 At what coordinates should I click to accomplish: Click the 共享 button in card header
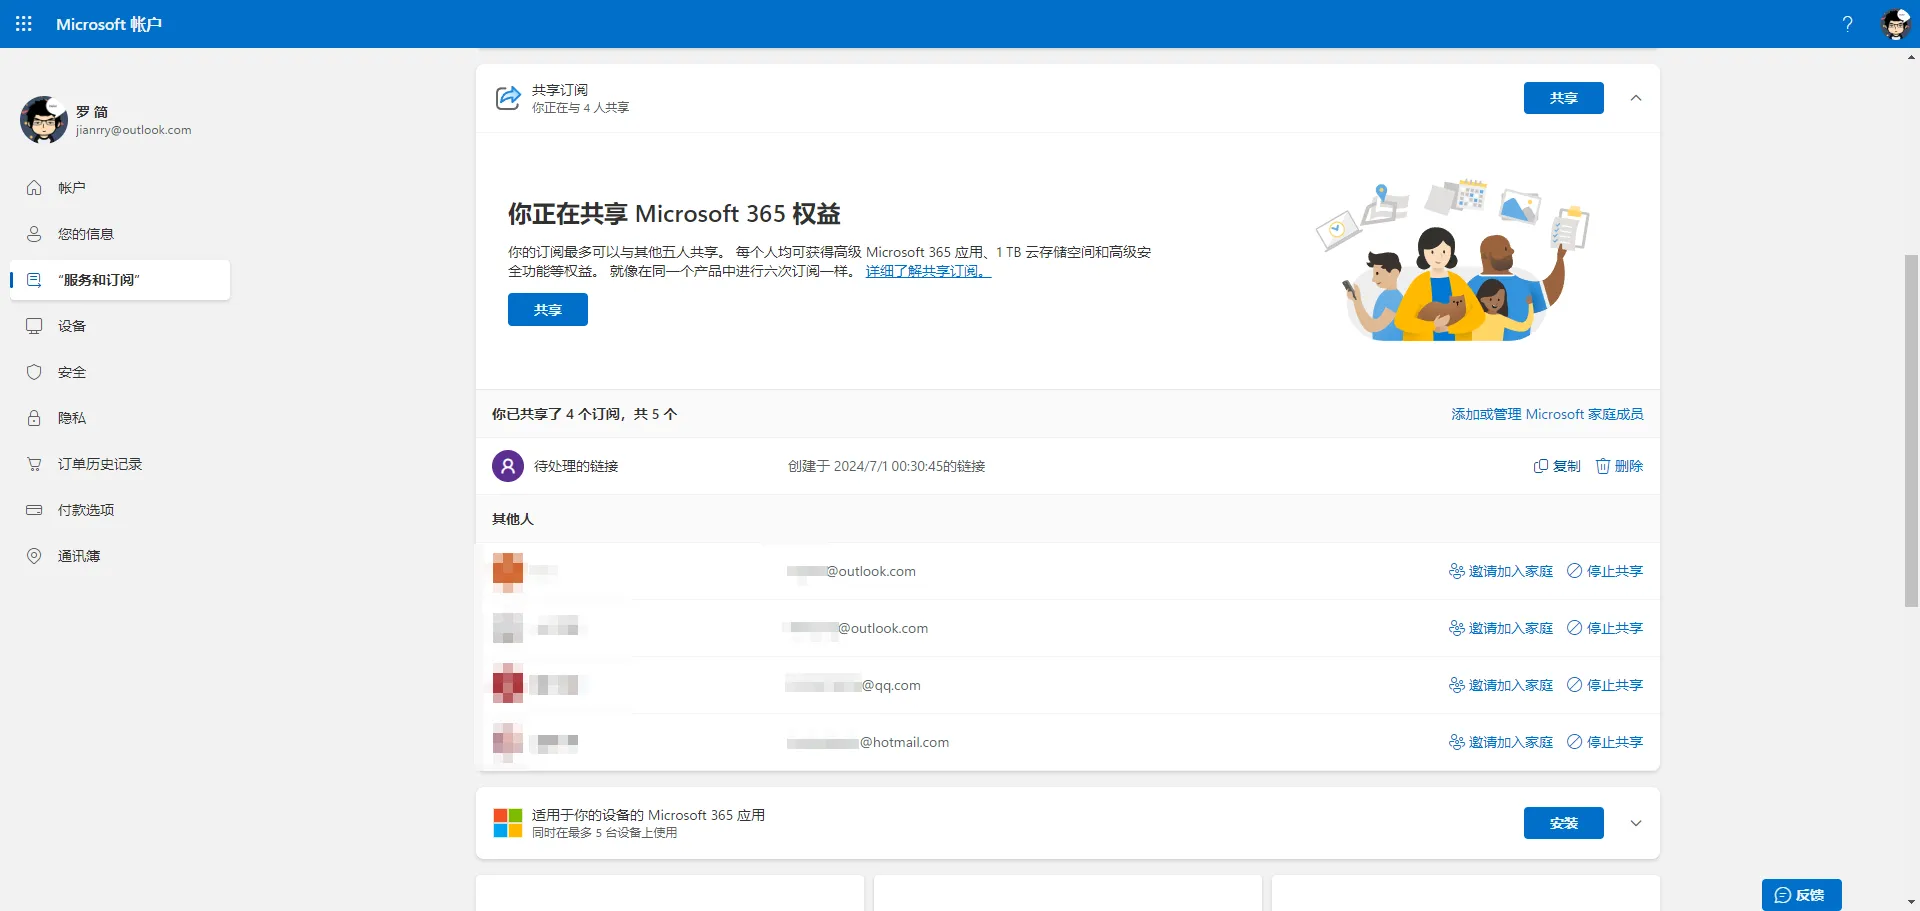click(1563, 98)
